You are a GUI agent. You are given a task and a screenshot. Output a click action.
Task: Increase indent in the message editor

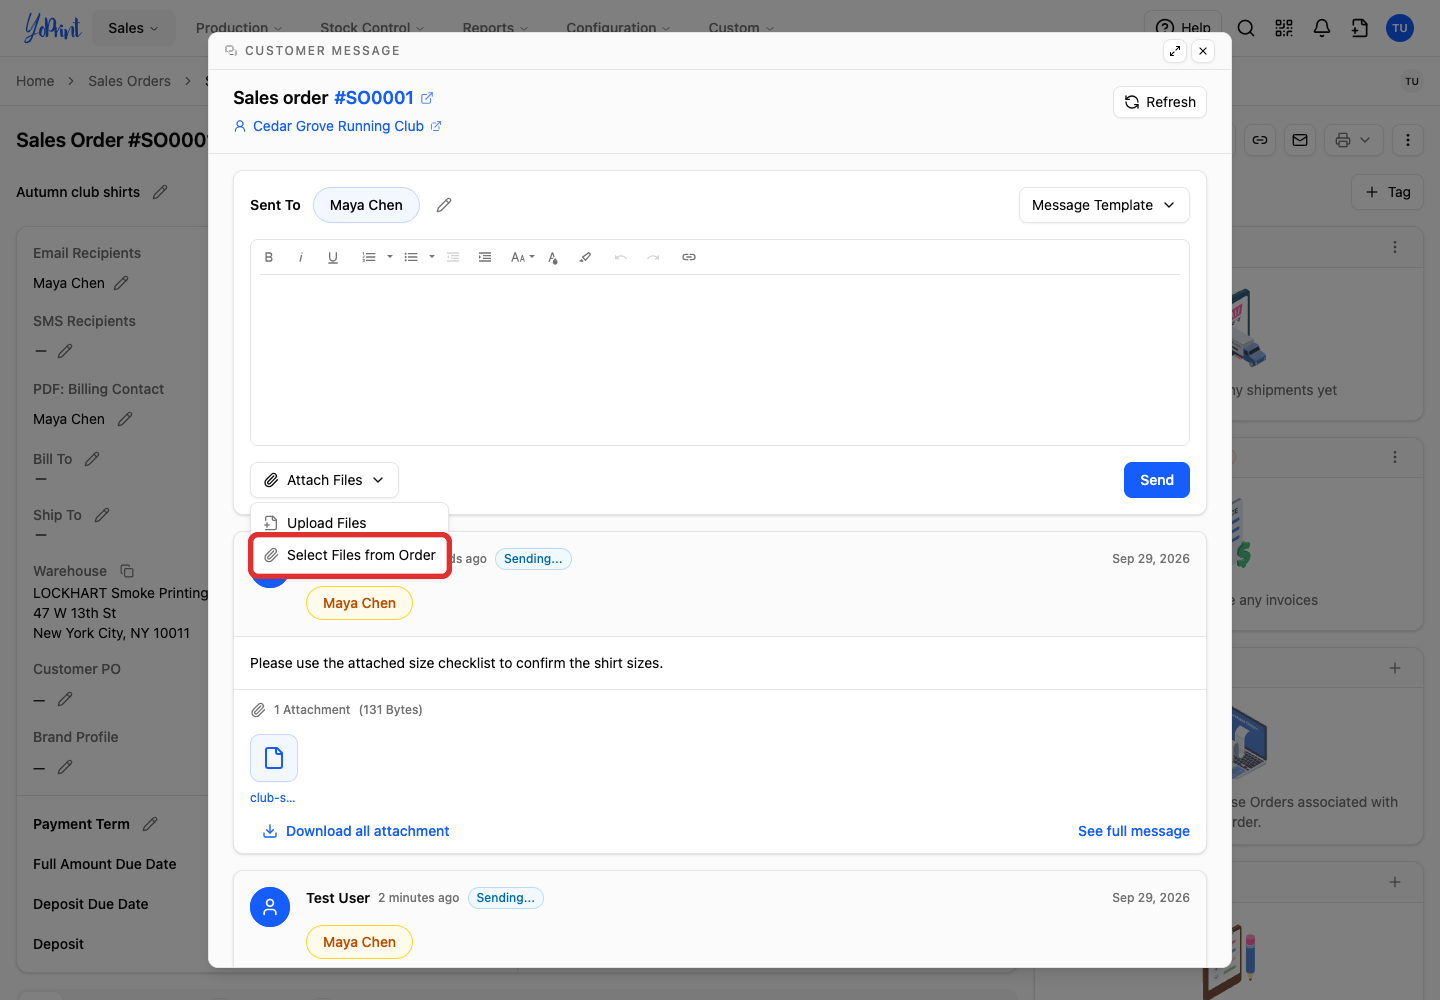point(485,257)
